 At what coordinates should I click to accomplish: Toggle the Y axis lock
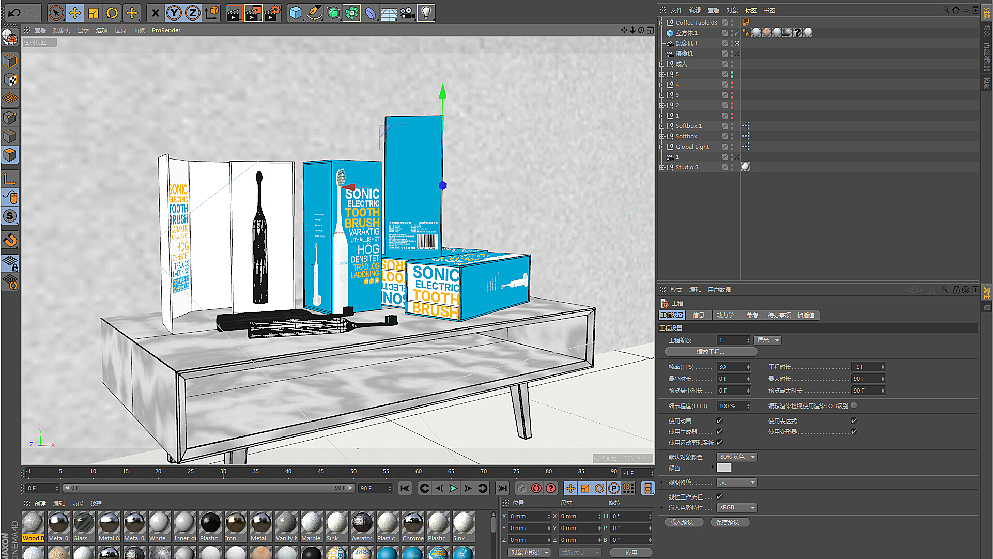174,12
